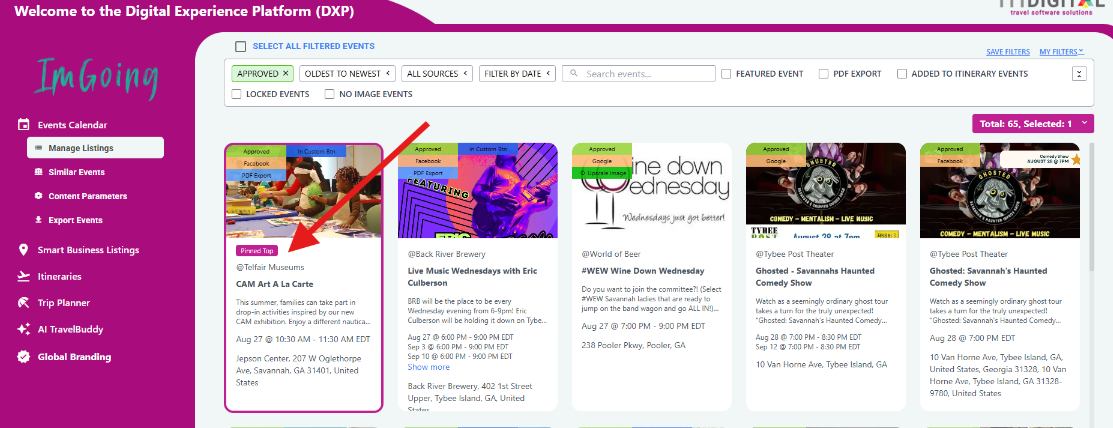The image size is (1113, 428).
Task: Enable the Featured Event filter checkbox
Action: [x=726, y=74]
